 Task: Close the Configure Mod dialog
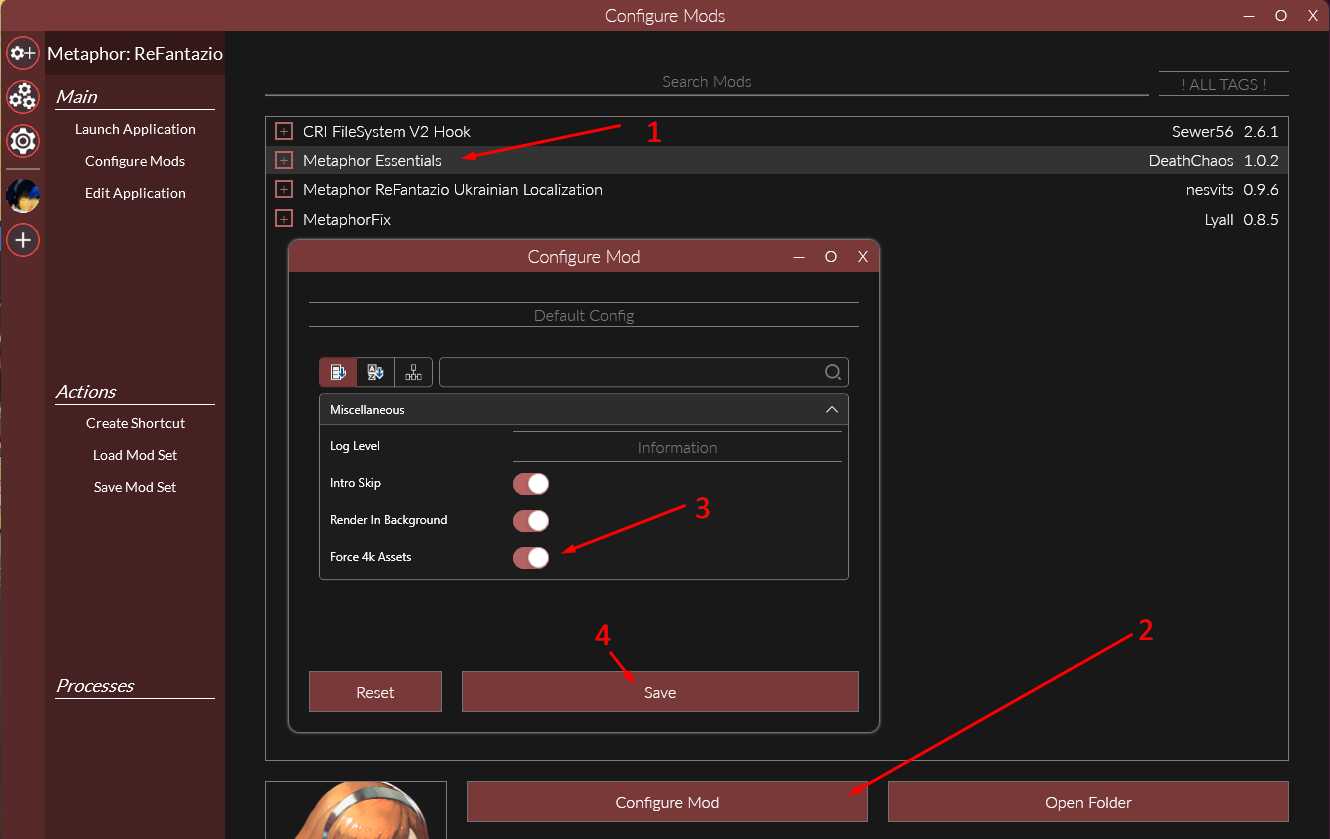pos(863,257)
